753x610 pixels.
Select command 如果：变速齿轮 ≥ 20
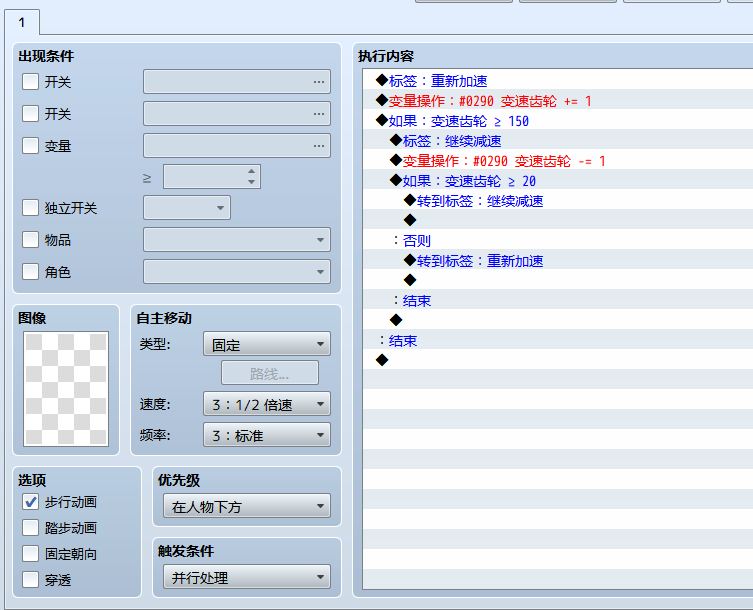coord(558,181)
